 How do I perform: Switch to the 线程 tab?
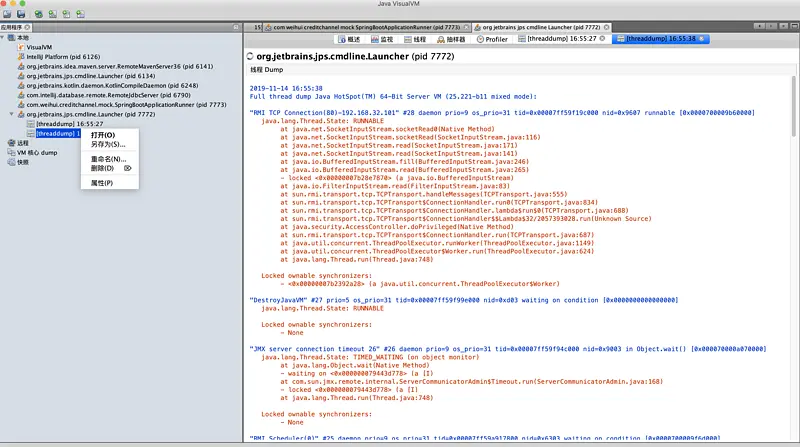415,39
